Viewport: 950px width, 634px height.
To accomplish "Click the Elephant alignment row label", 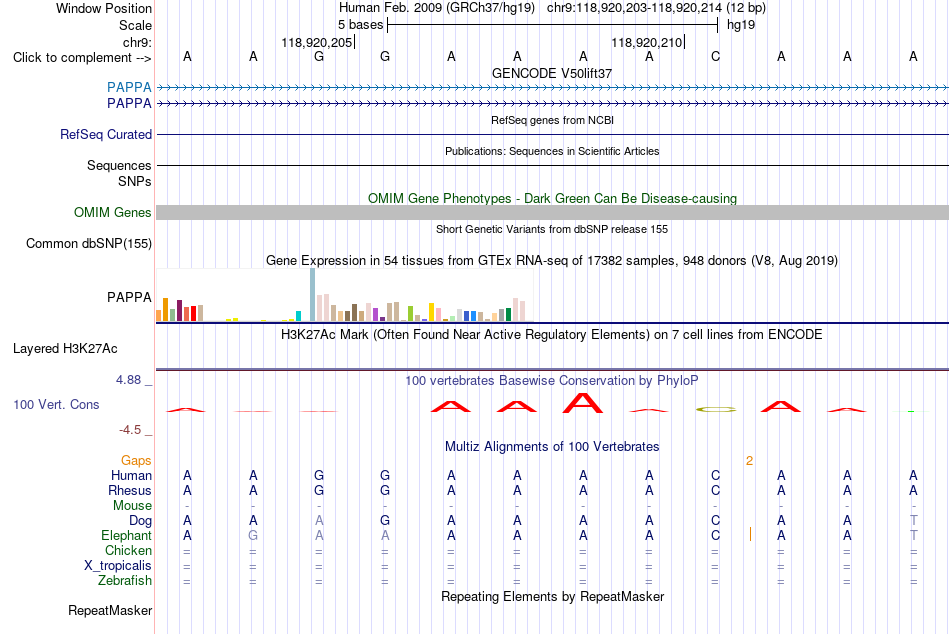I will click(126, 535).
